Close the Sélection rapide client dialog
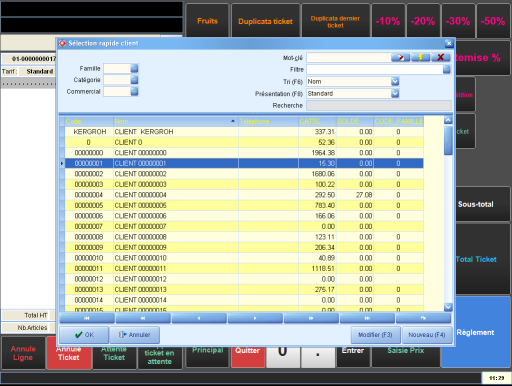 (449, 43)
